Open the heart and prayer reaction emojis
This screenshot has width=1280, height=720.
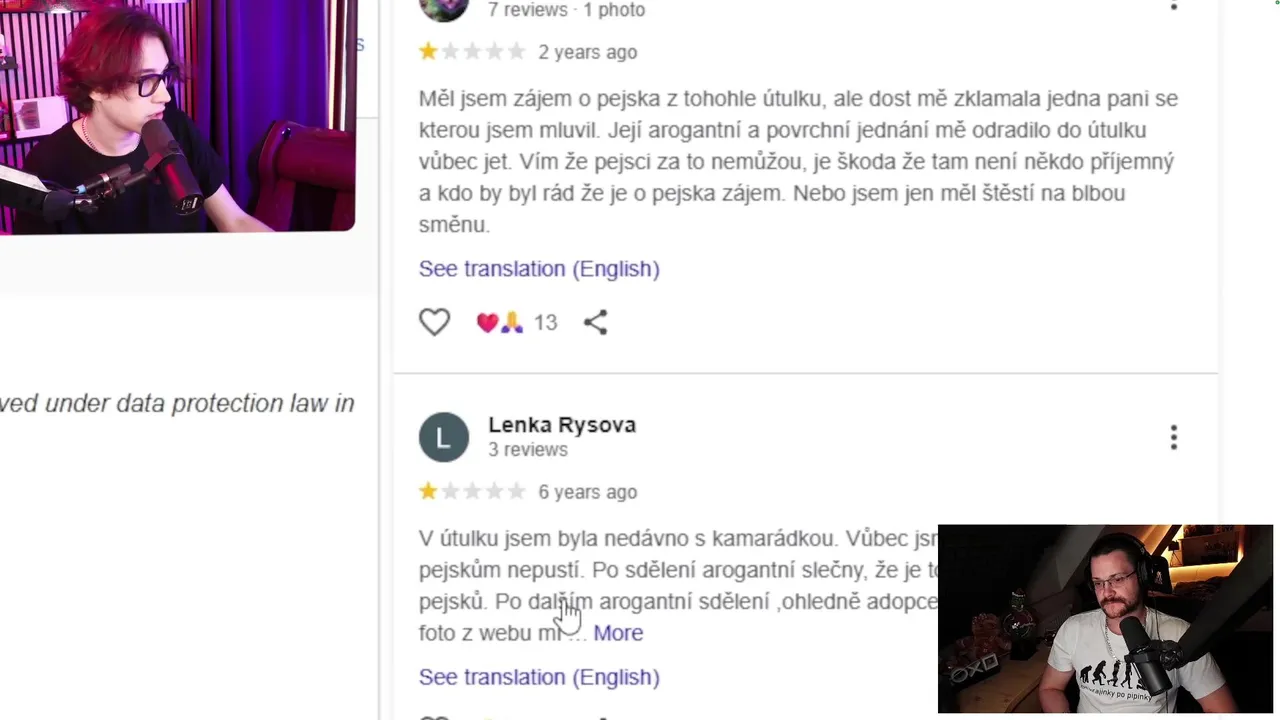click(x=499, y=322)
